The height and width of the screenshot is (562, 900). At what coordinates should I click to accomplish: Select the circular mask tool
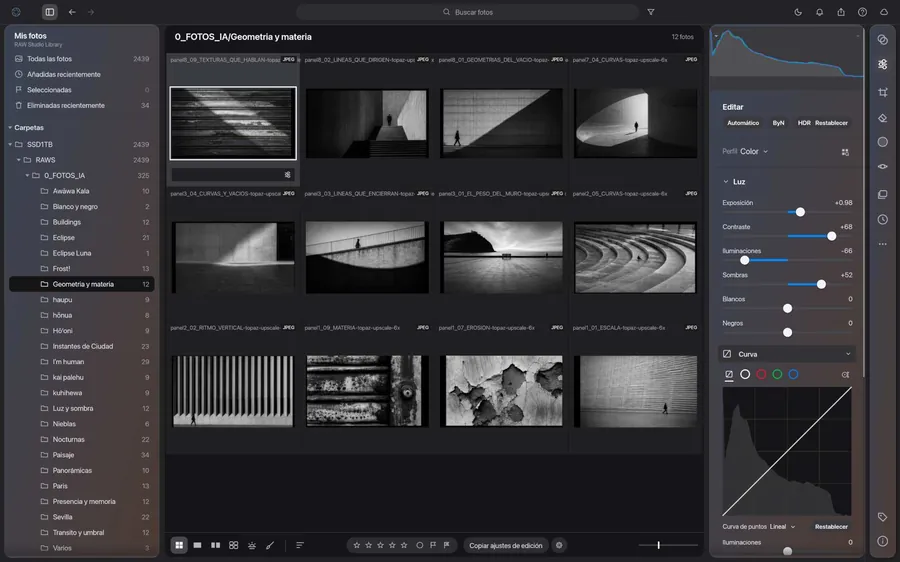coord(883,142)
